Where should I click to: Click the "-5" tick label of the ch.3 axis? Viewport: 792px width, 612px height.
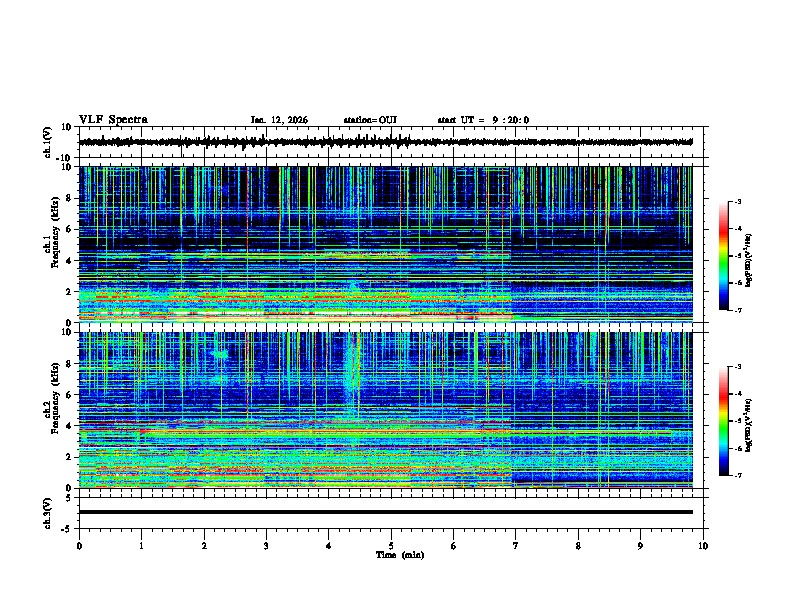(67, 529)
